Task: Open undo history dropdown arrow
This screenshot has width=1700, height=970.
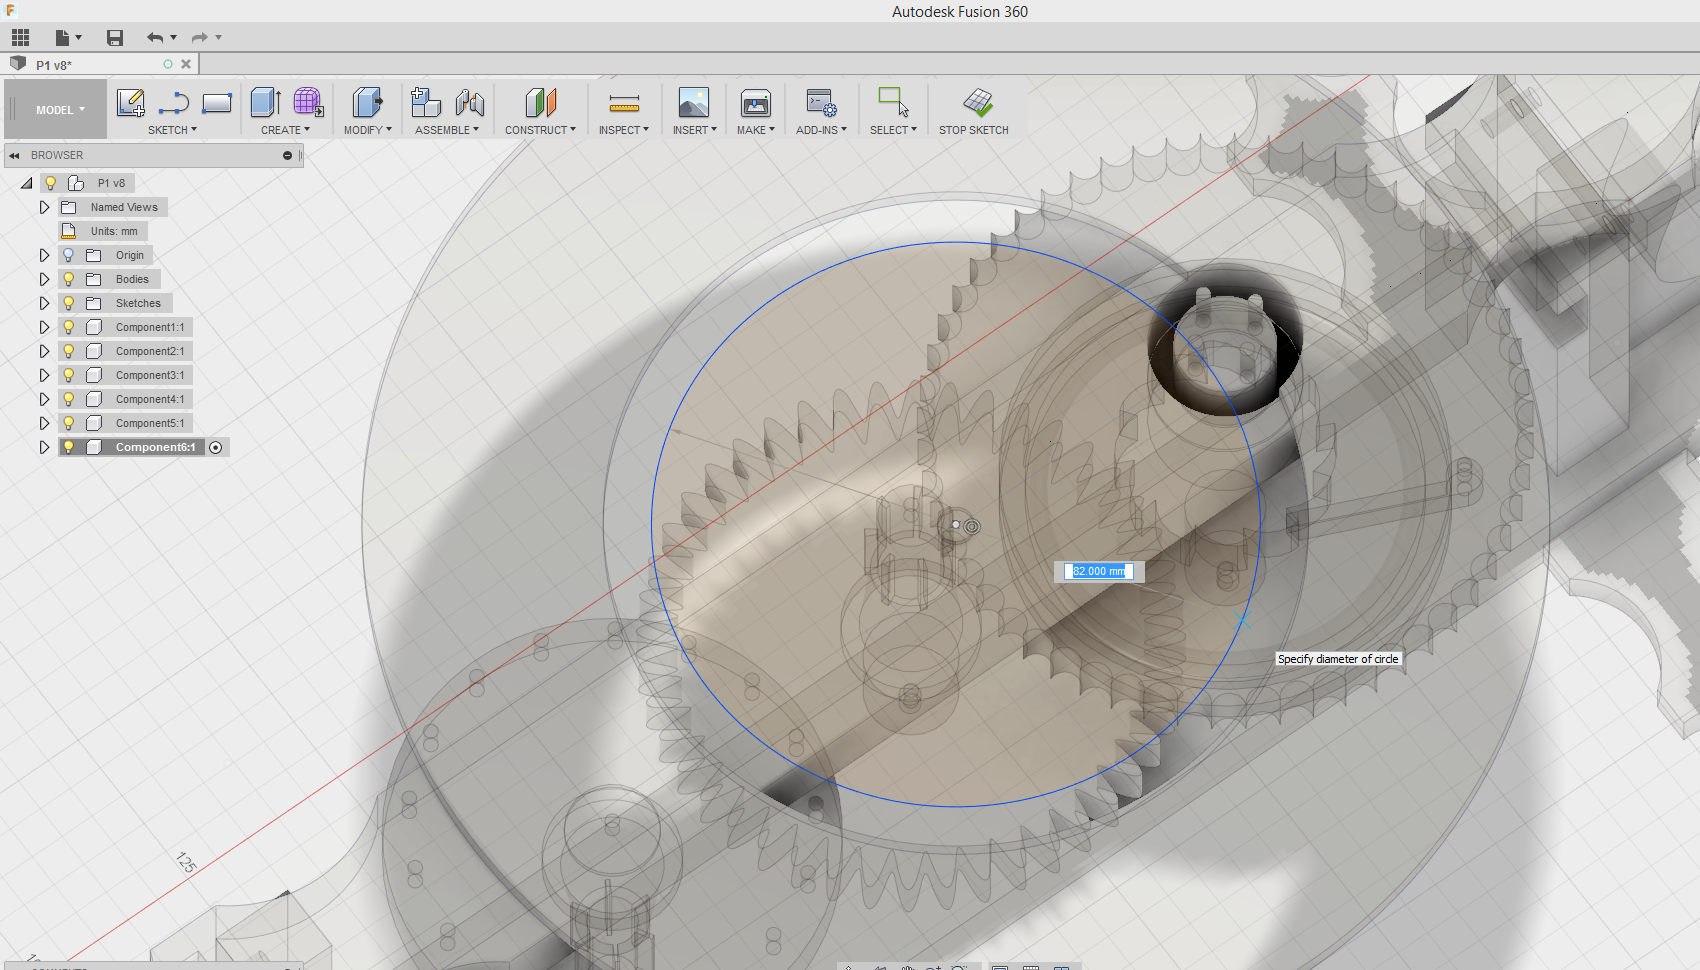Action: pos(174,38)
